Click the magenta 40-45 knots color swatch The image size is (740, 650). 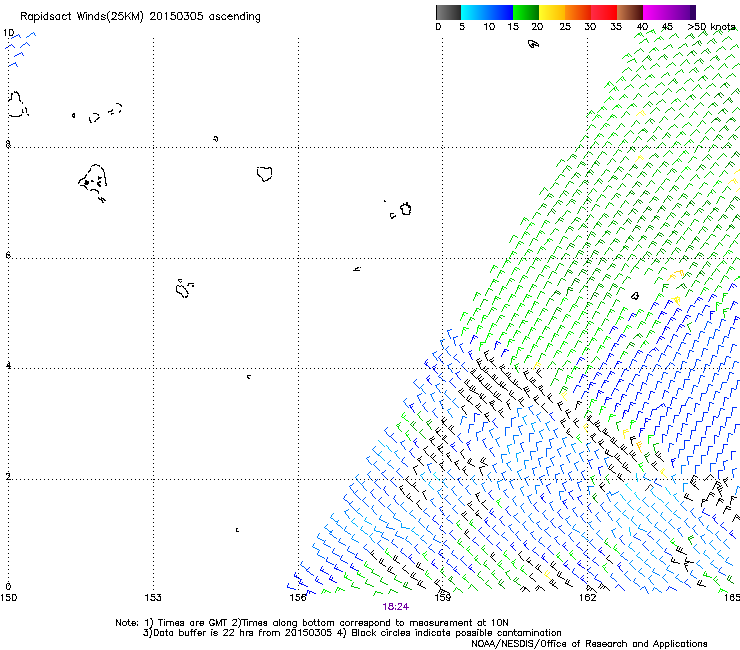point(656,12)
